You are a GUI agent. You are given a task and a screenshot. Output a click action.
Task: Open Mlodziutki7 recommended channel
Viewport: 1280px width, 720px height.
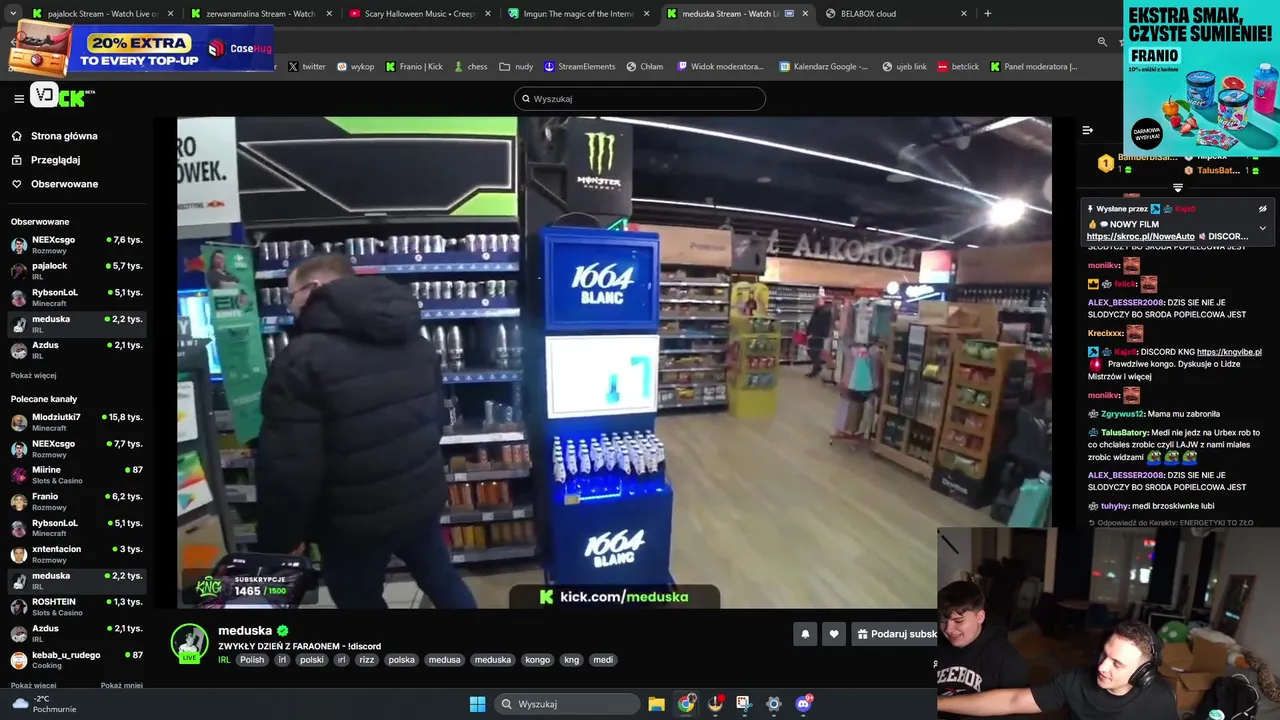click(x=77, y=422)
